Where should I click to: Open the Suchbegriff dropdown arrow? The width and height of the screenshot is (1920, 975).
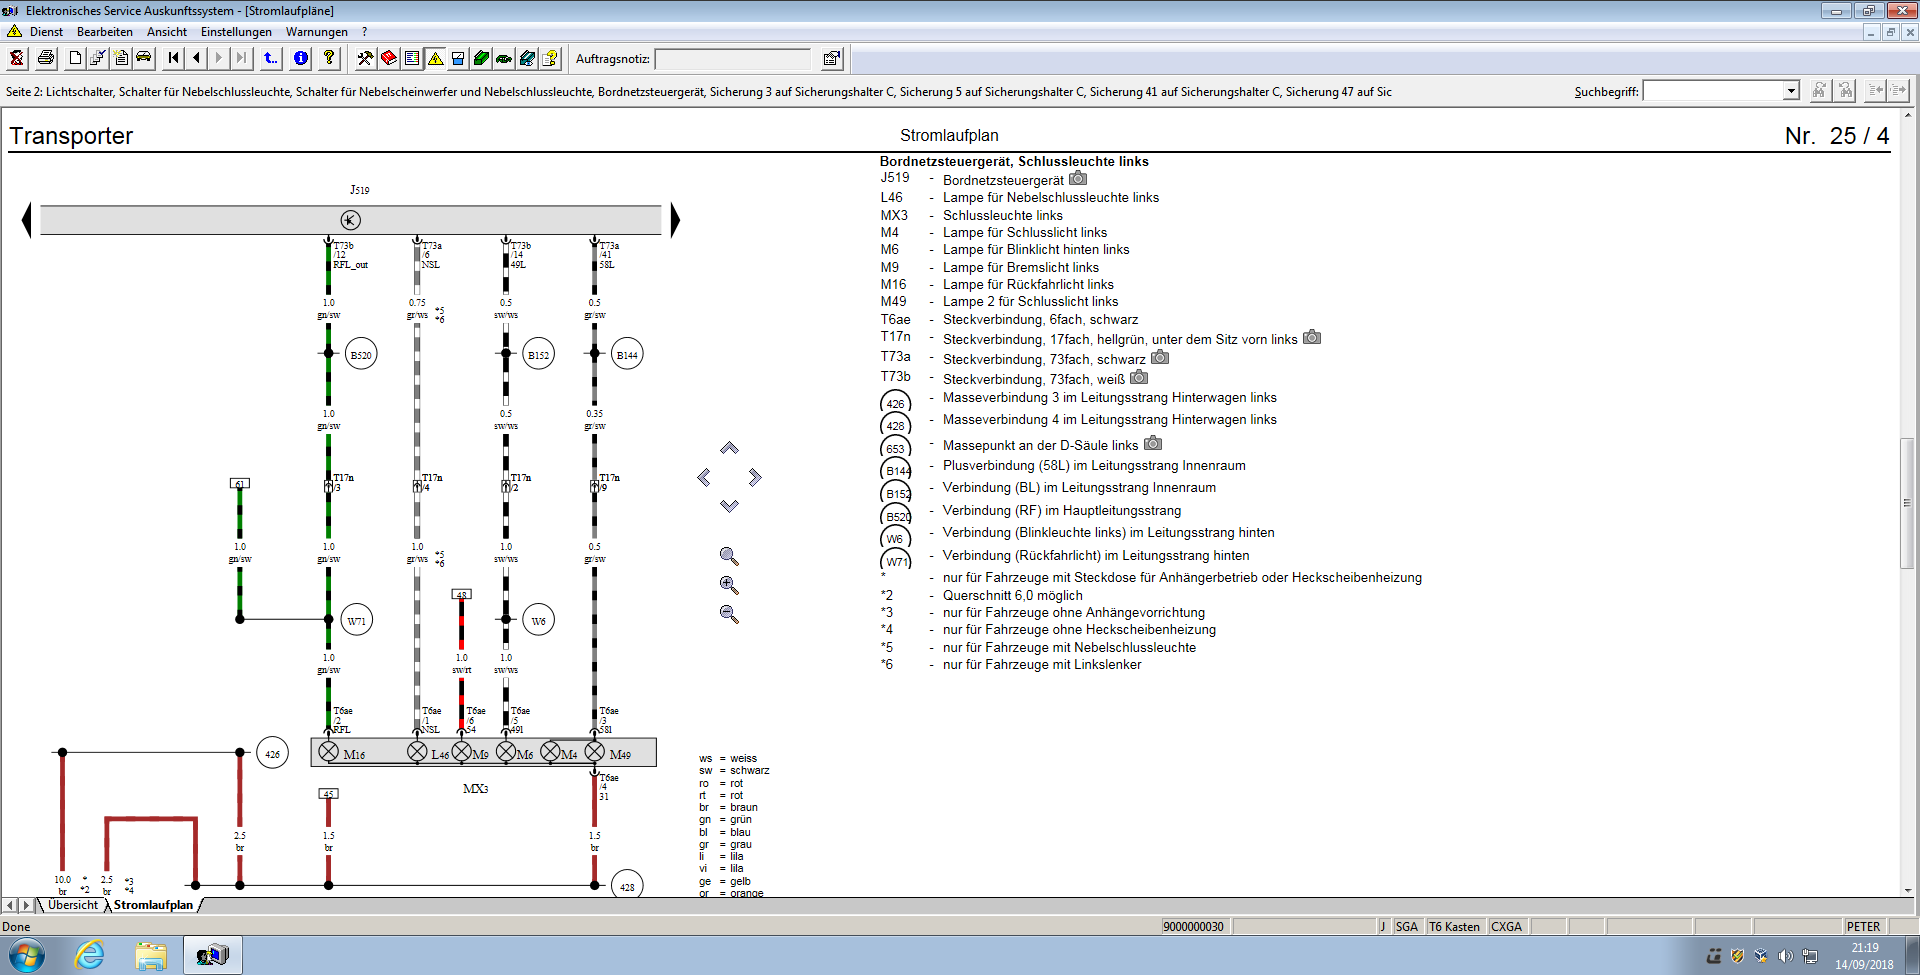pos(1791,91)
